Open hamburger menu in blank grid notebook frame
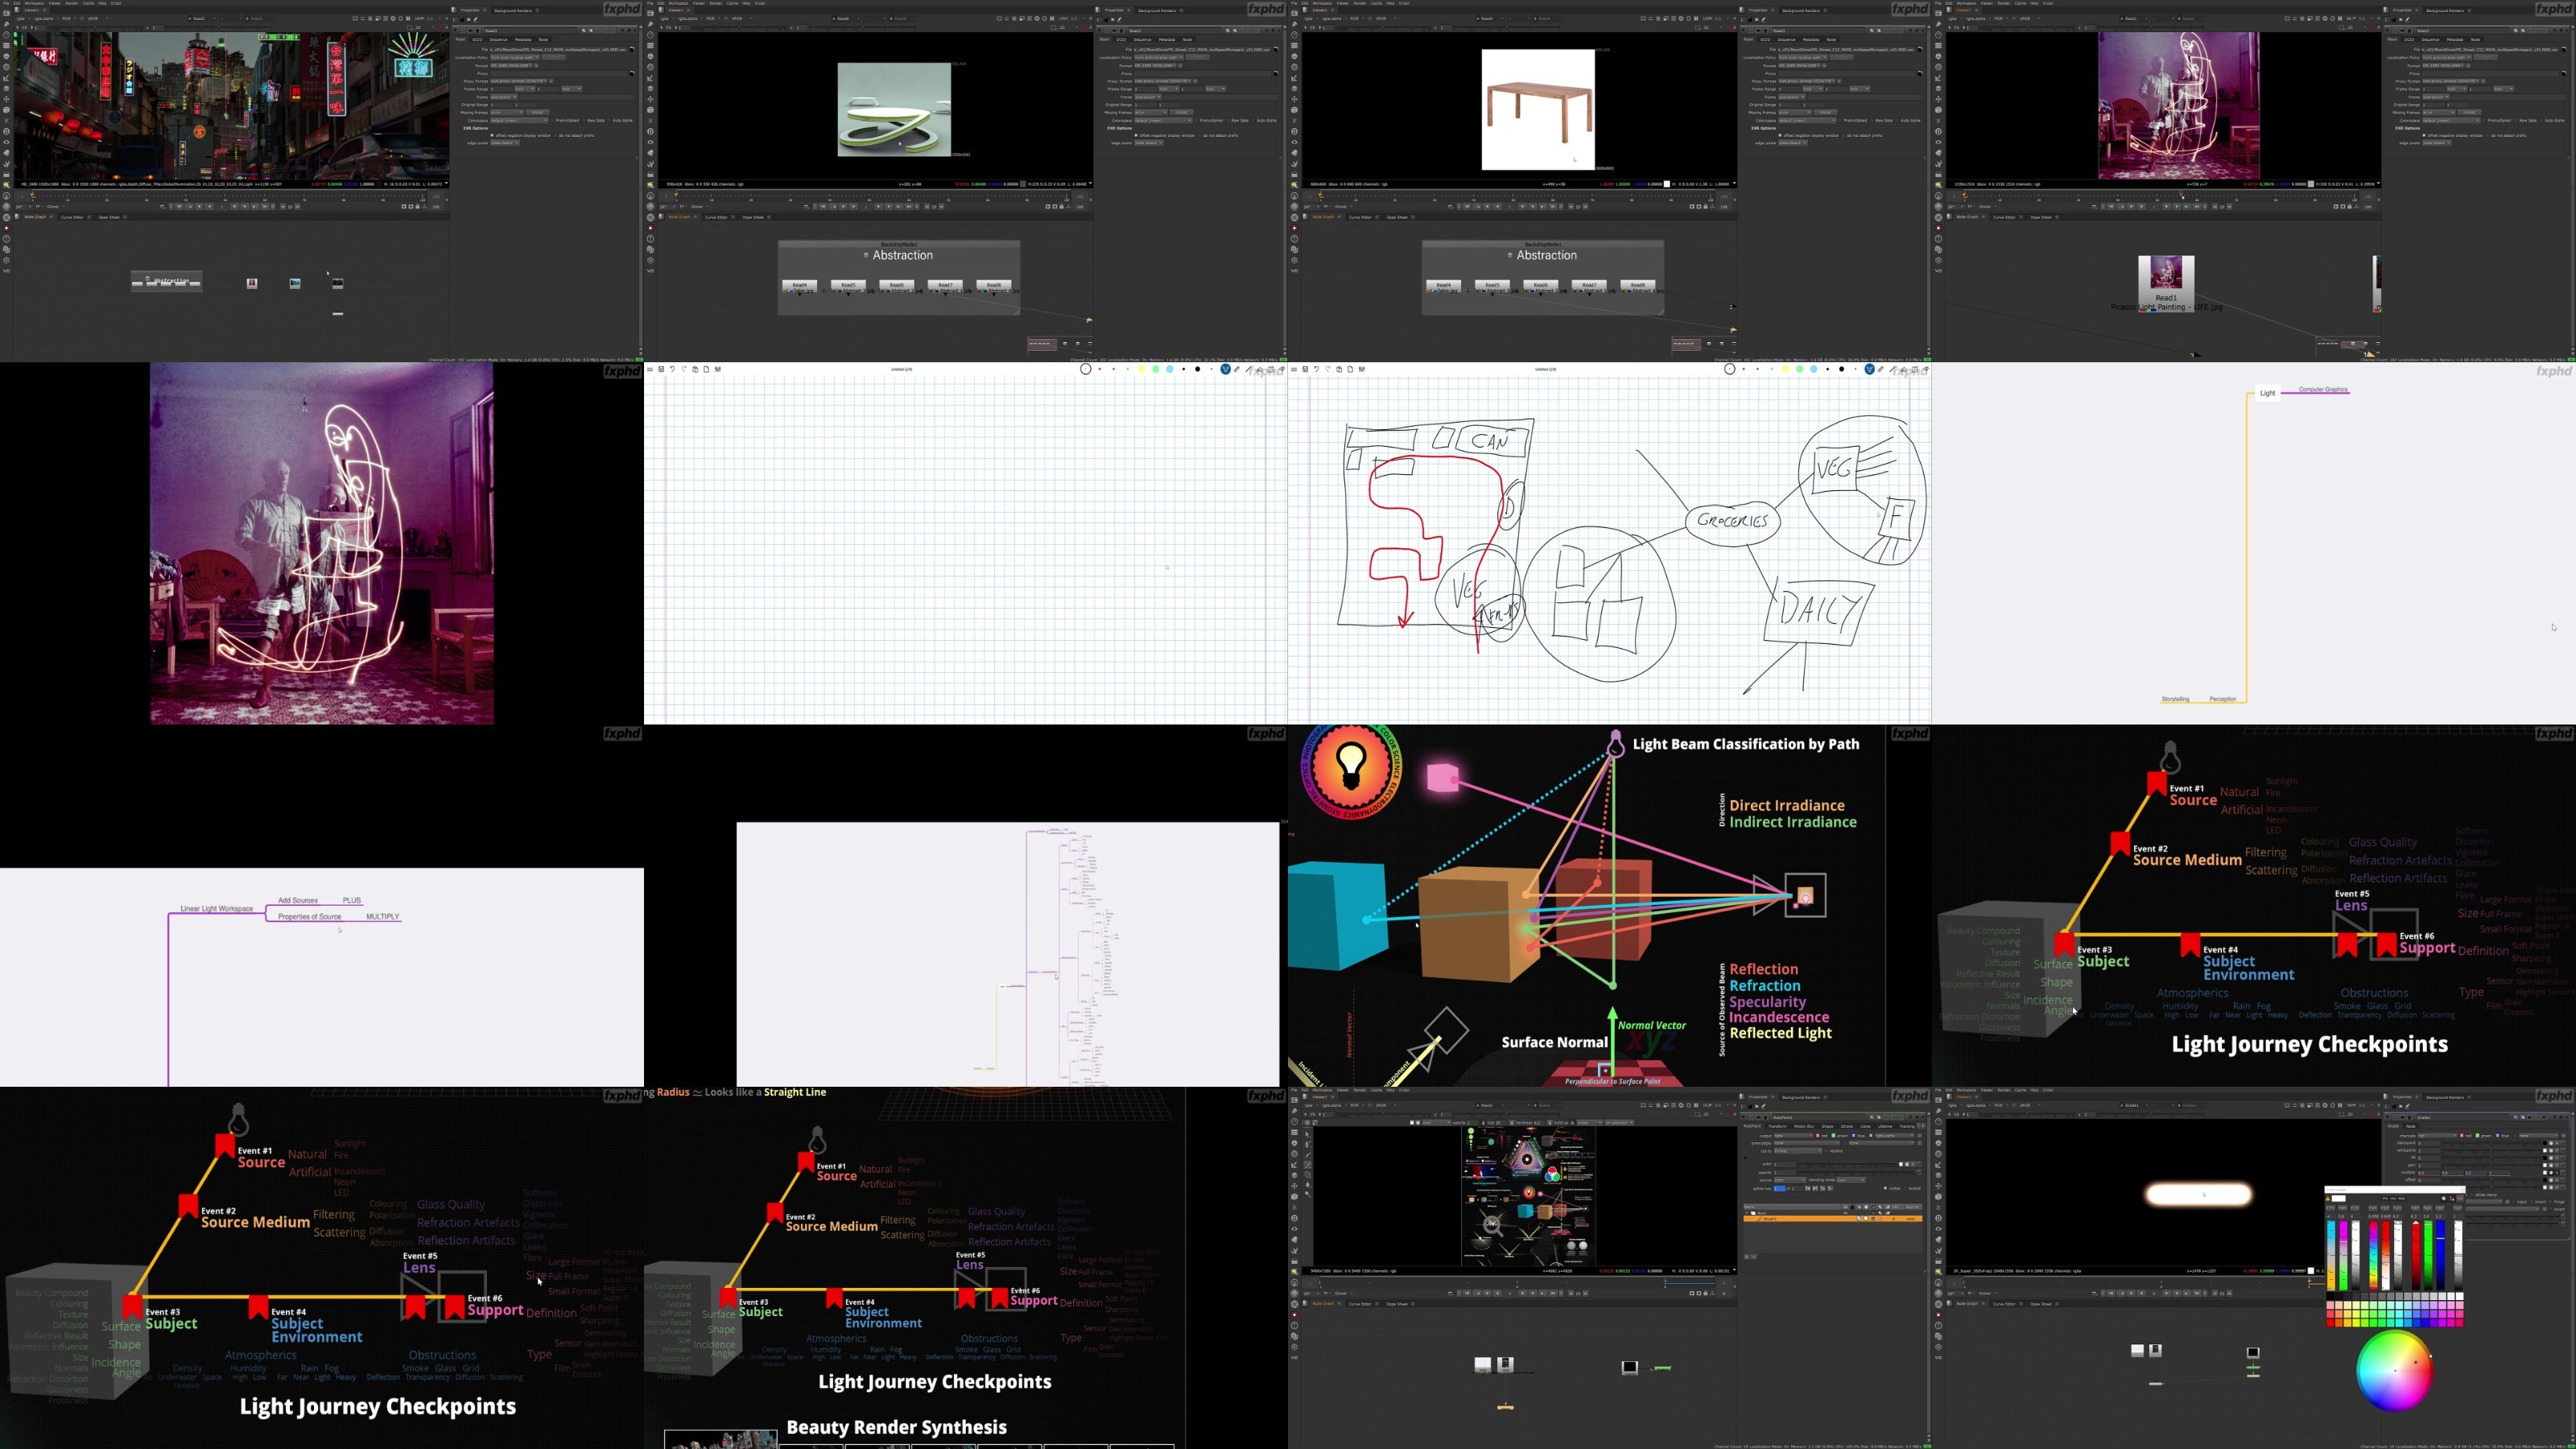Image resolution: width=2576 pixels, height=1449 pixels. point(651,369)
